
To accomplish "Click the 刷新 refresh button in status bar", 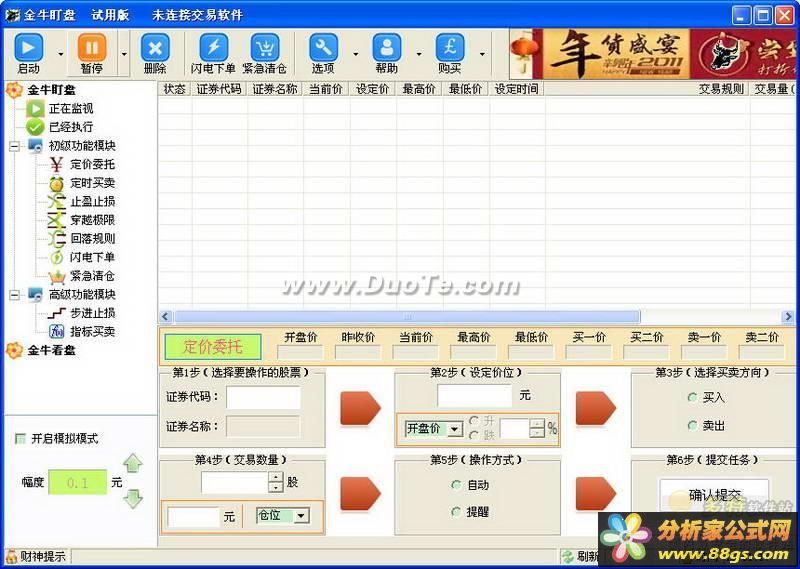I will tap(580, 556).
